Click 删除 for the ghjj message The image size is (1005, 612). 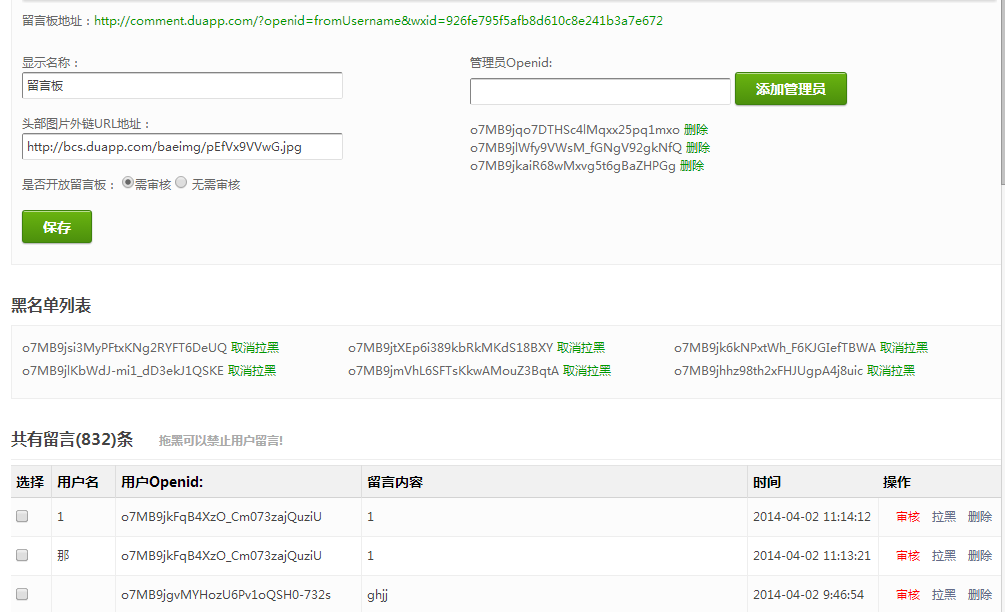click(980, 595)
